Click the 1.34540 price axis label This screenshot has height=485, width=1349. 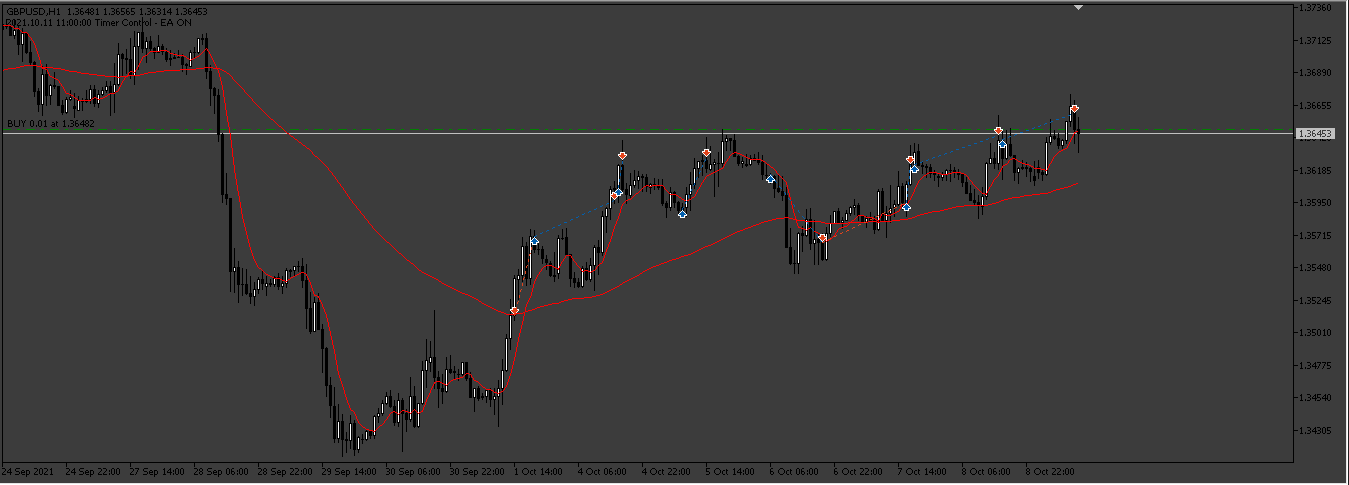click(x=1315, y=397)
